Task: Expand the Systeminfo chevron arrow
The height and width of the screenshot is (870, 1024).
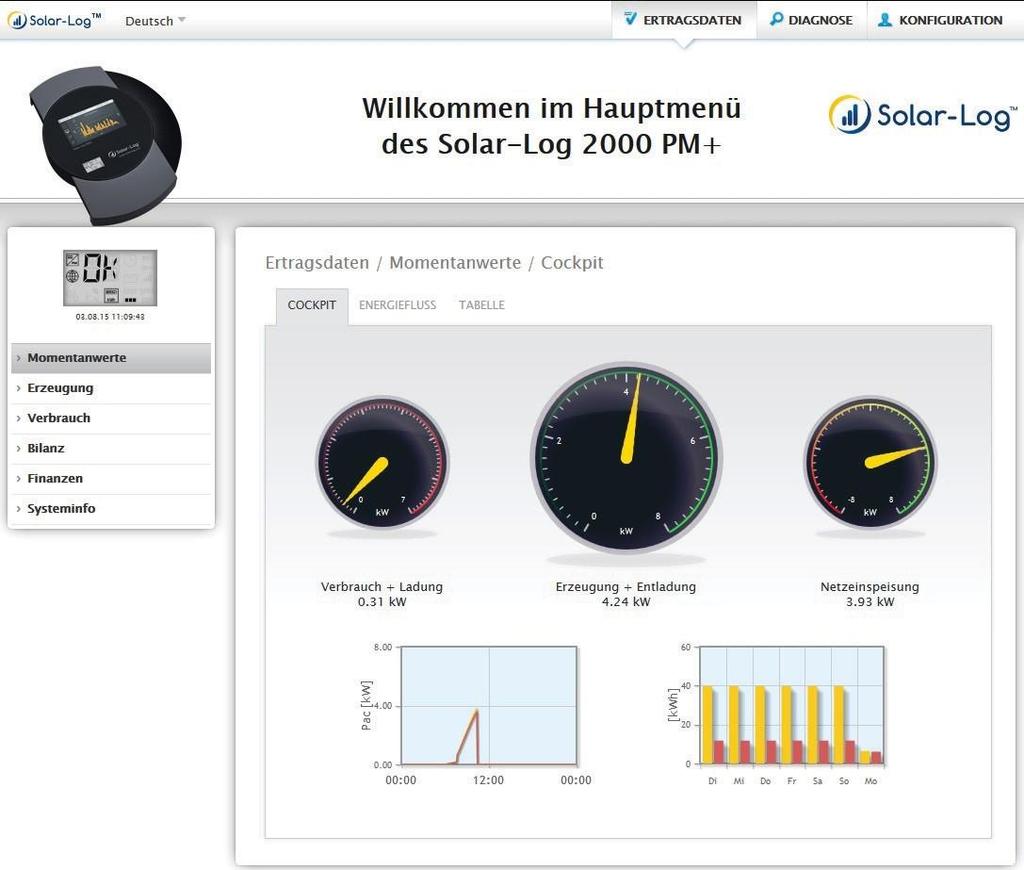Action: 18,508
